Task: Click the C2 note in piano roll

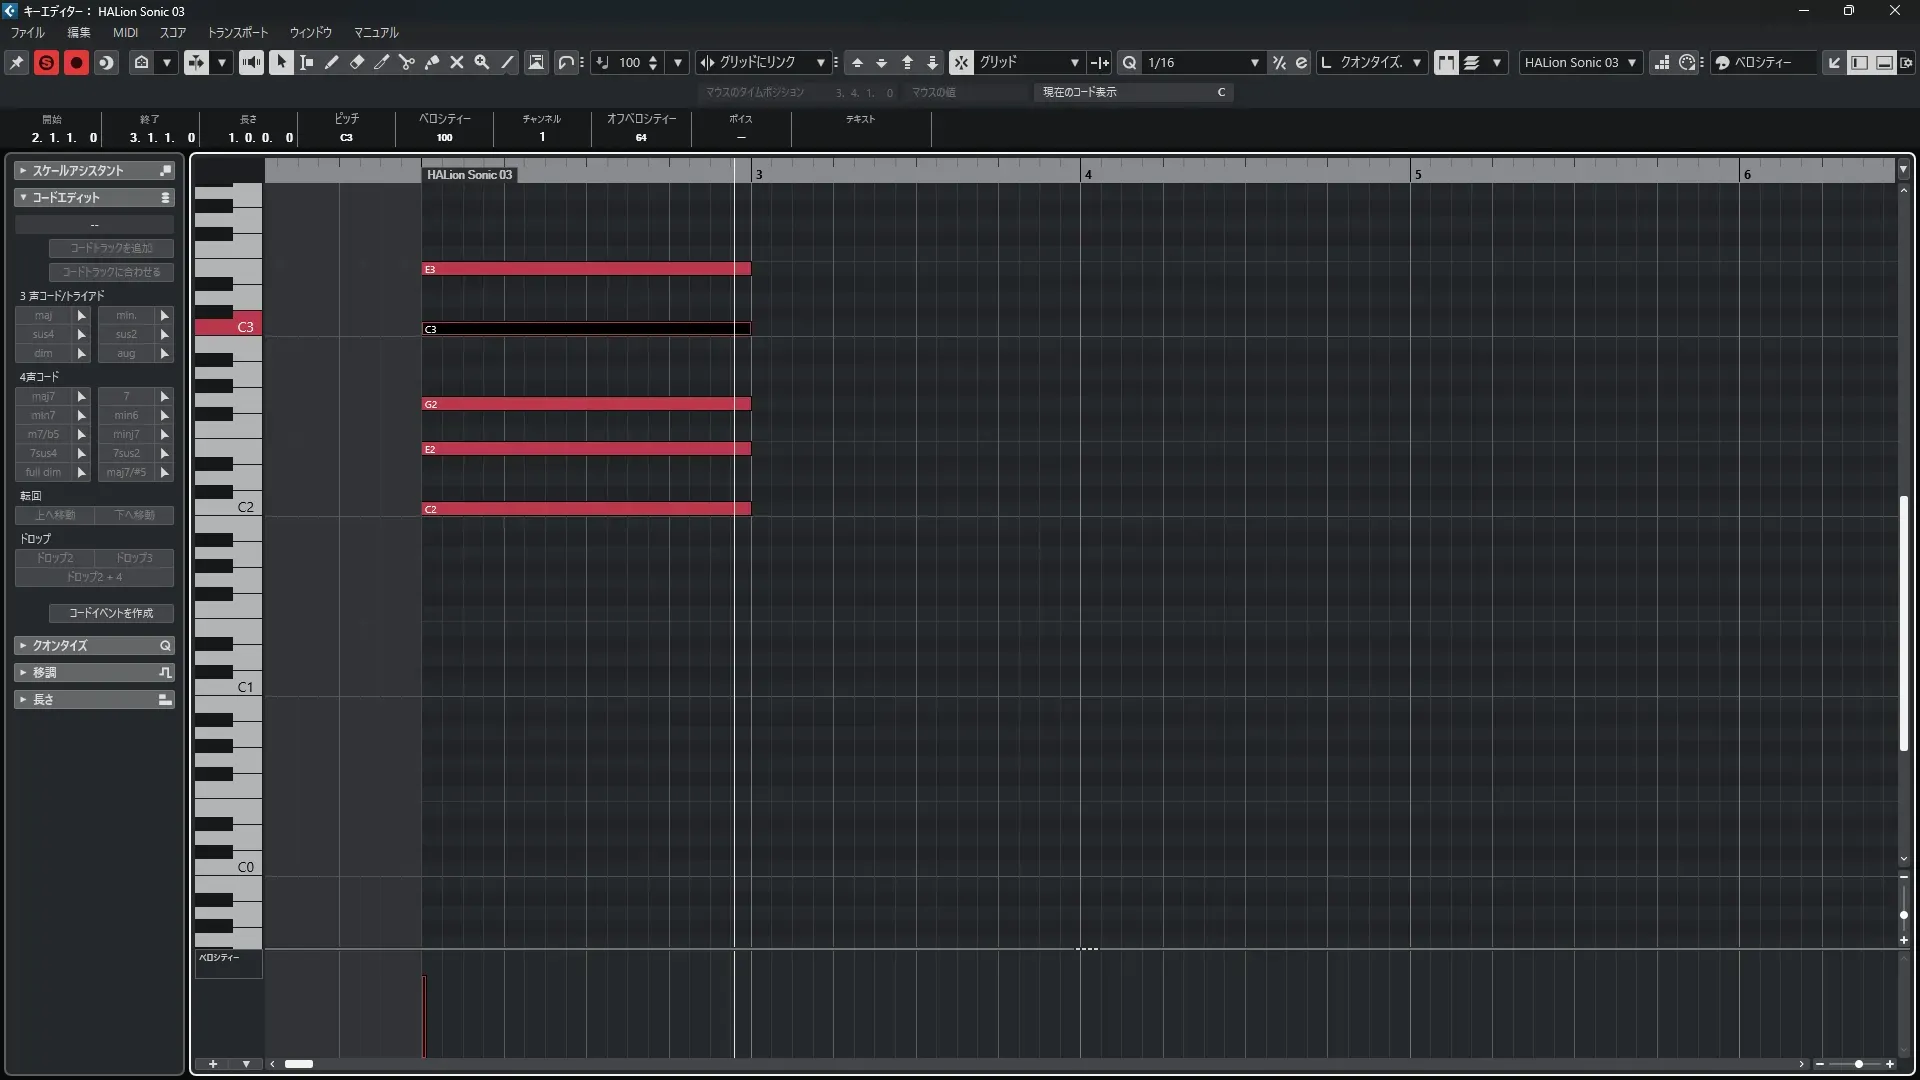Action: click(x=586, y=509)
